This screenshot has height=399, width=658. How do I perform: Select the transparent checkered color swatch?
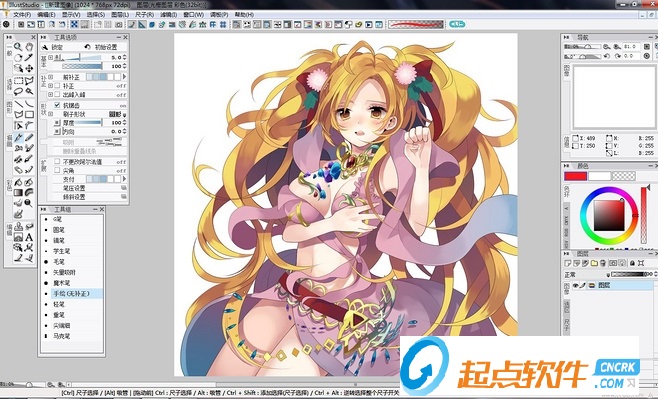pyautogui.click(x=624, y=176)
